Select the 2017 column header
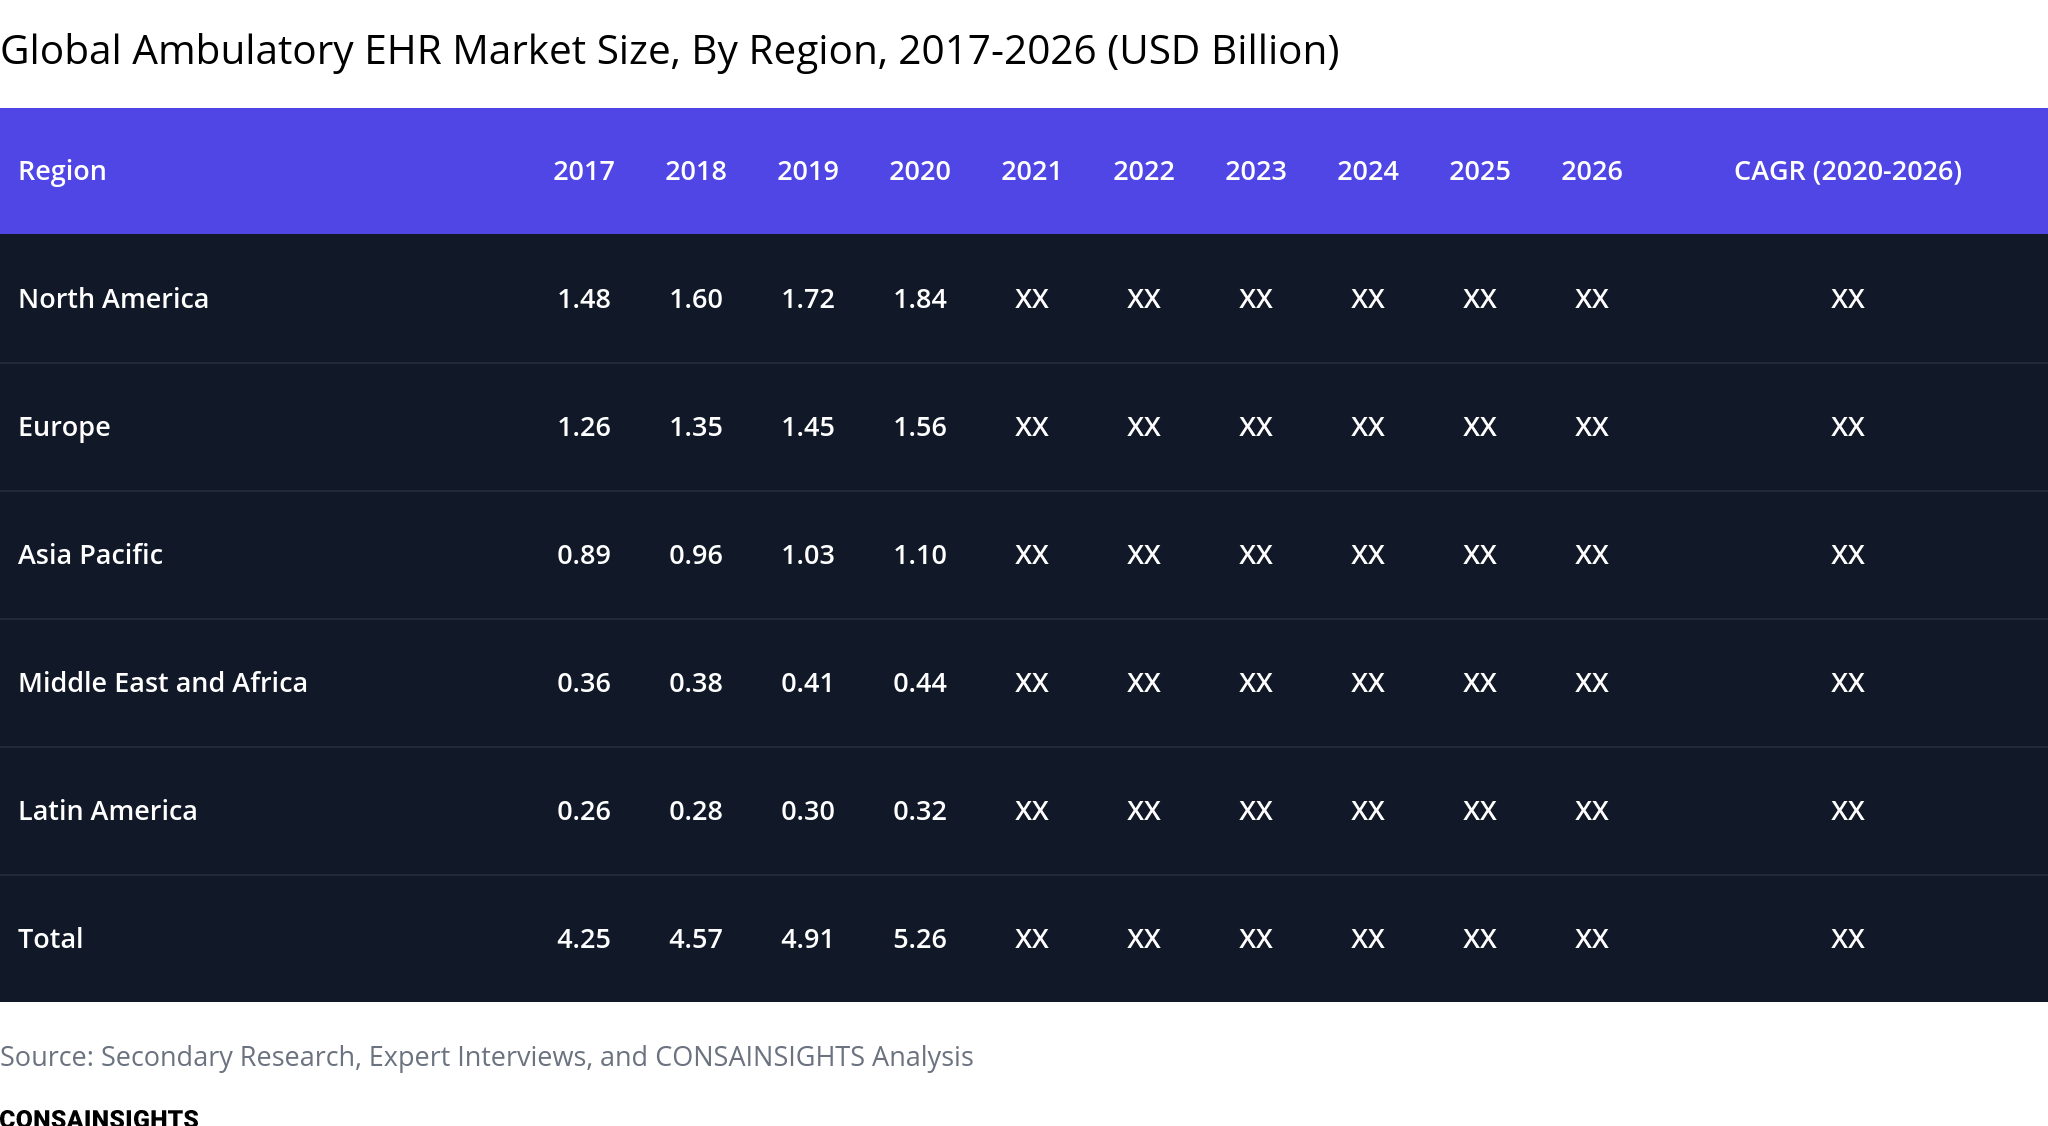 tap(584, 171)
